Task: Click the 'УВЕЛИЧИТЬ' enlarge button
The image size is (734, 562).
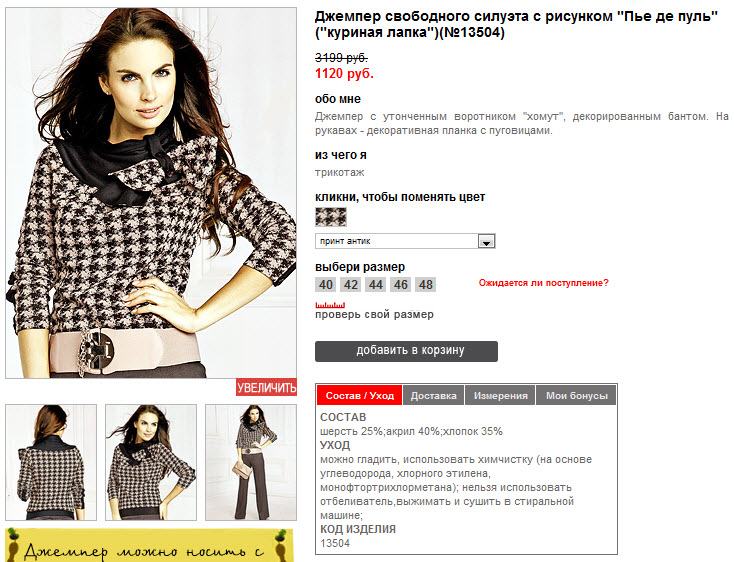Action: [x=266, y=387]
